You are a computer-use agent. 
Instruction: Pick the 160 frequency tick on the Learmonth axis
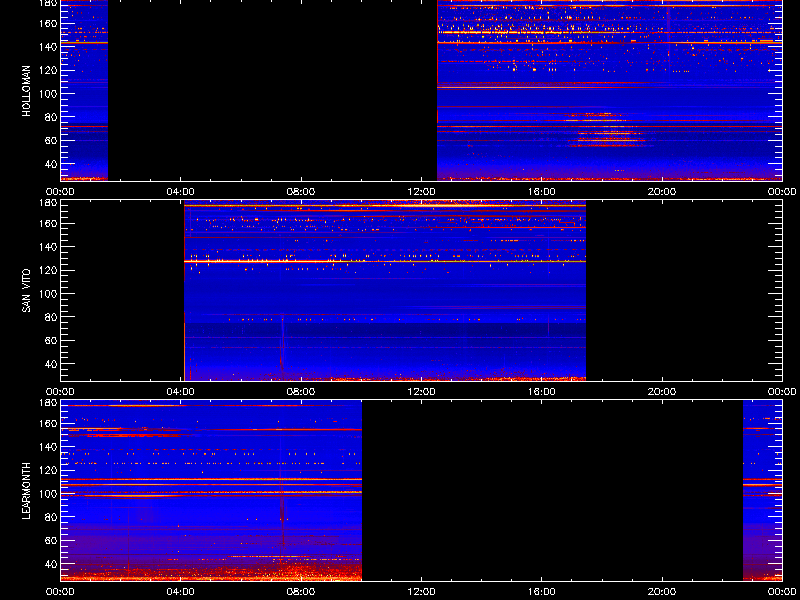point(49,423)
